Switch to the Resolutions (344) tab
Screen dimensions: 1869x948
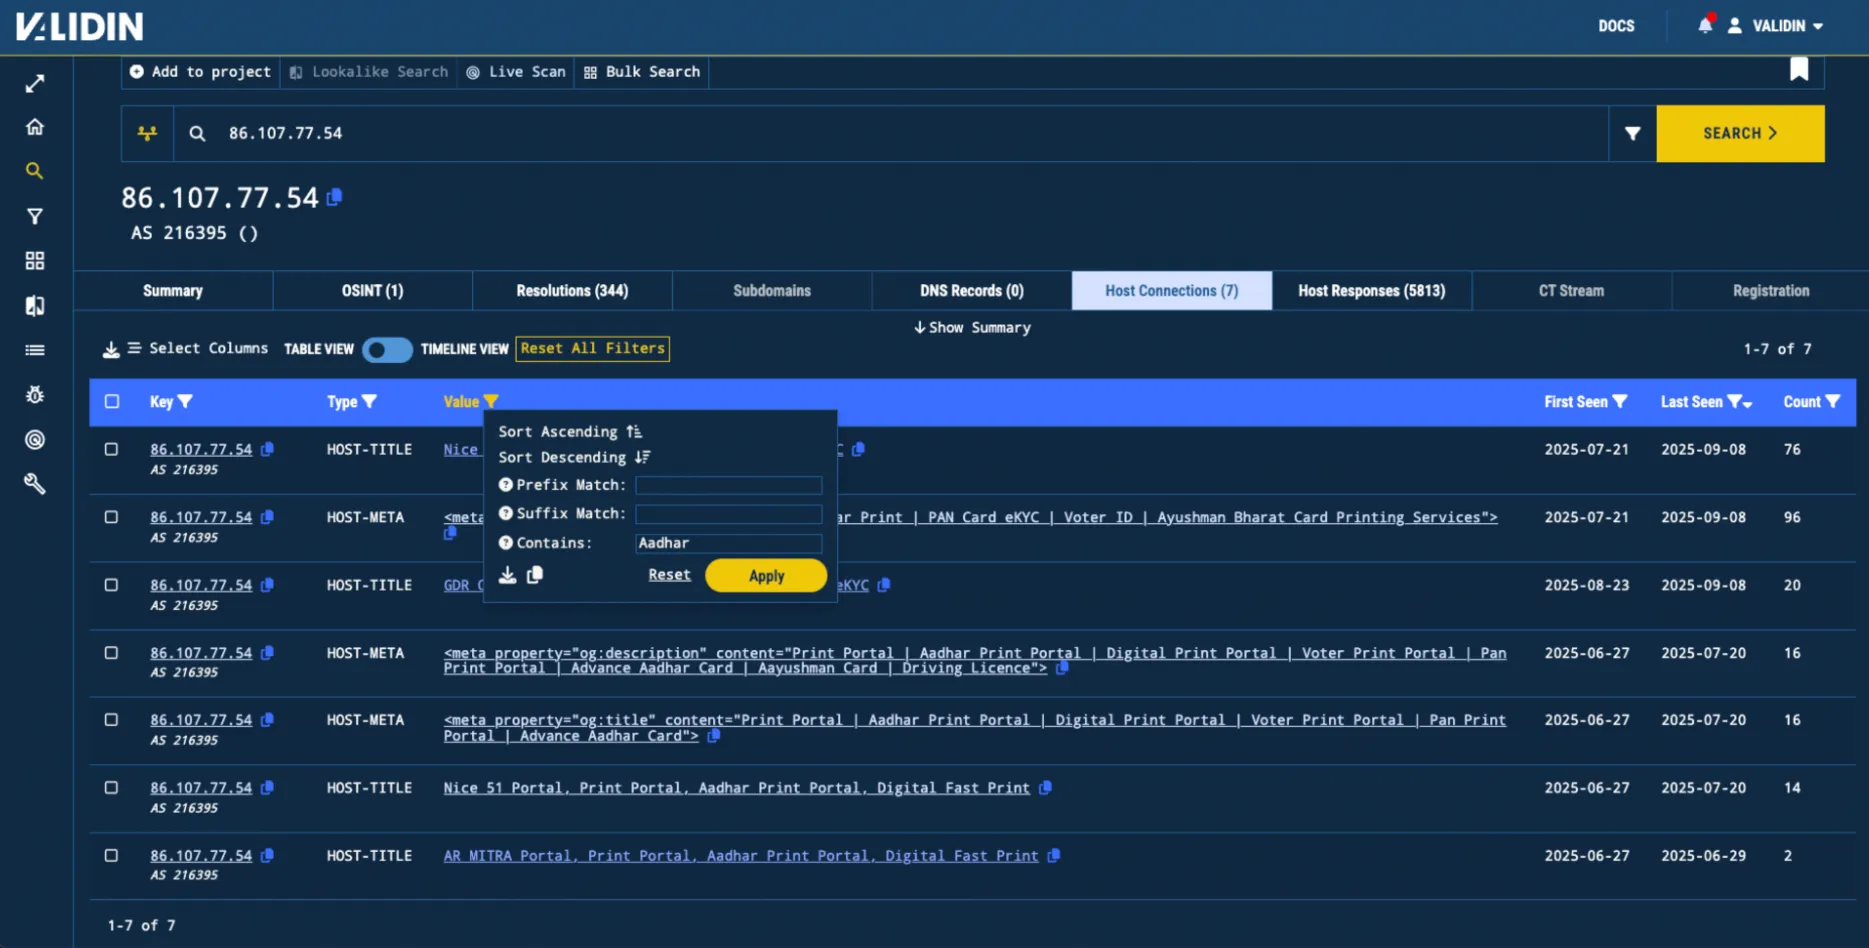pyautogui.click(x=572, y=291)
